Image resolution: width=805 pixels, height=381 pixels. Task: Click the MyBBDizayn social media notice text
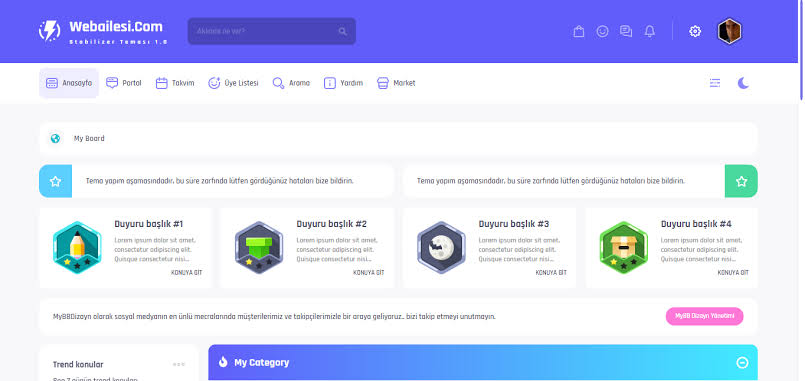274,317
